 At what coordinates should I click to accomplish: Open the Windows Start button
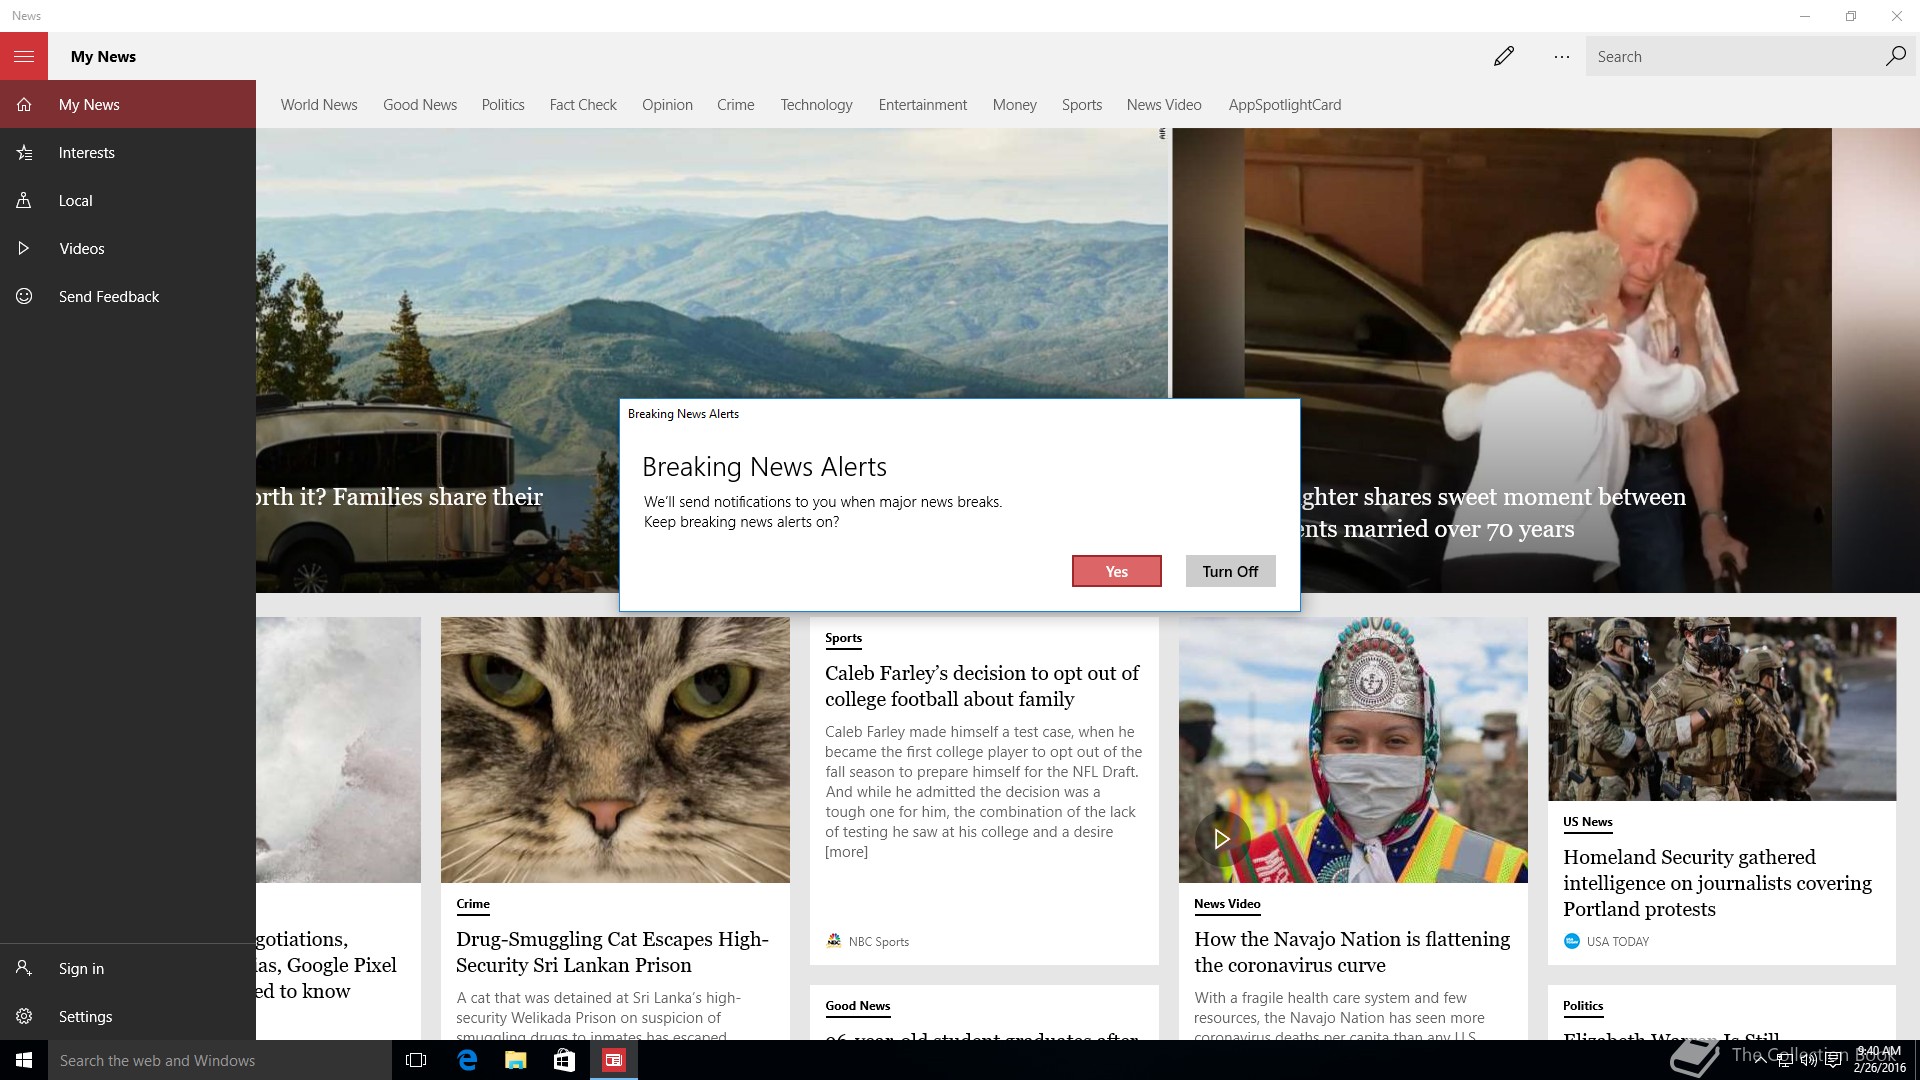pyautogui.click(x=24, y=1060)
